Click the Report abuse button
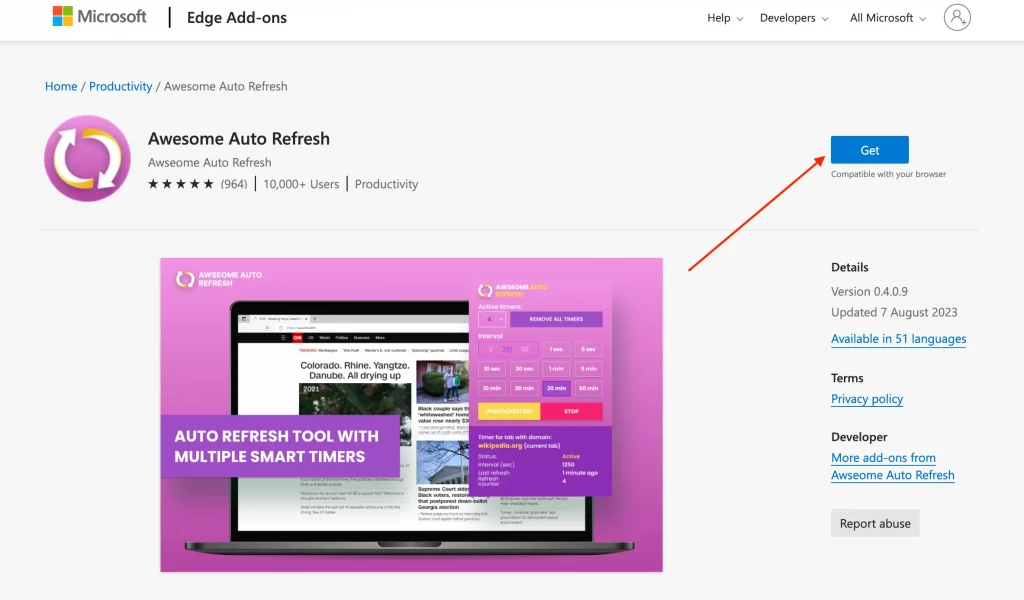 pos(875,523)
